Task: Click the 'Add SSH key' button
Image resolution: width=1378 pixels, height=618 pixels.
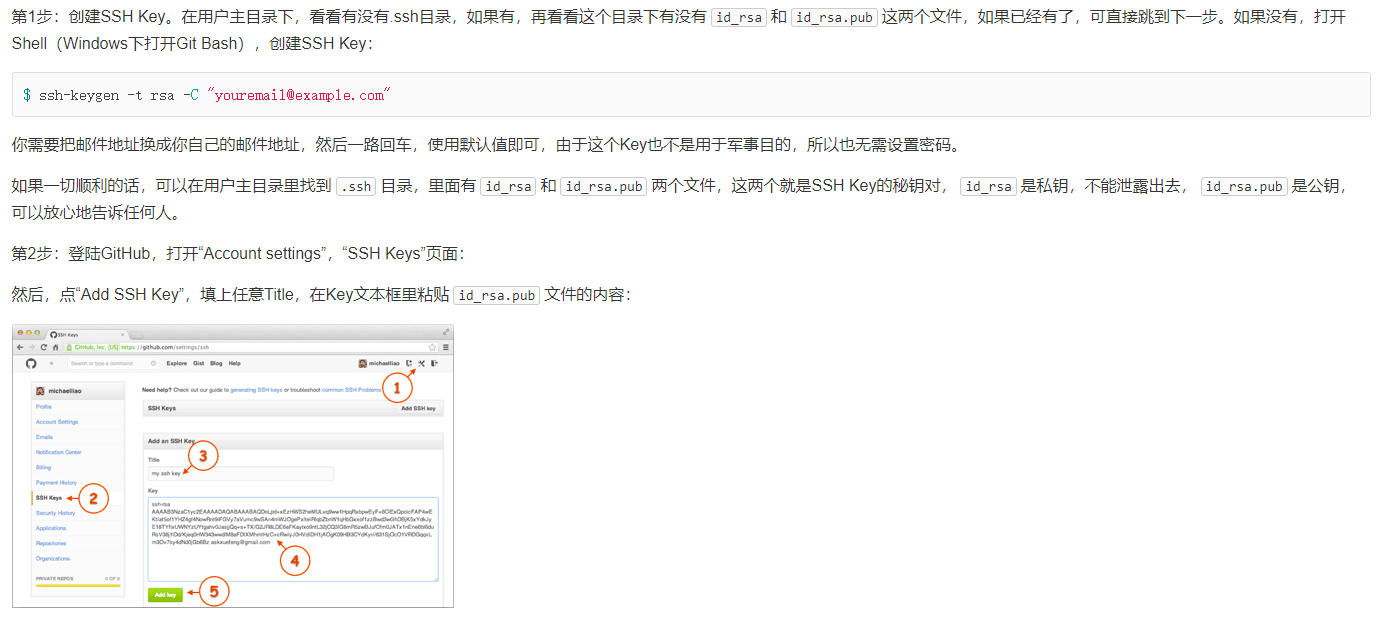Action: 418,408
